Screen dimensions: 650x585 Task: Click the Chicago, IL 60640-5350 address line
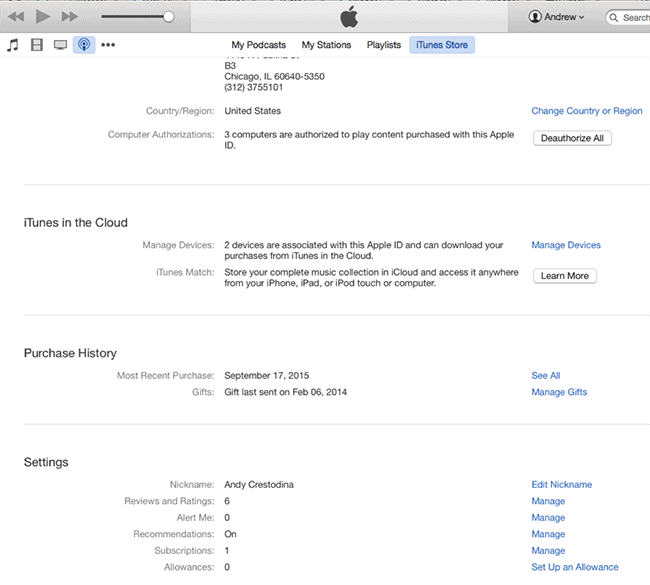click(274, 76)
